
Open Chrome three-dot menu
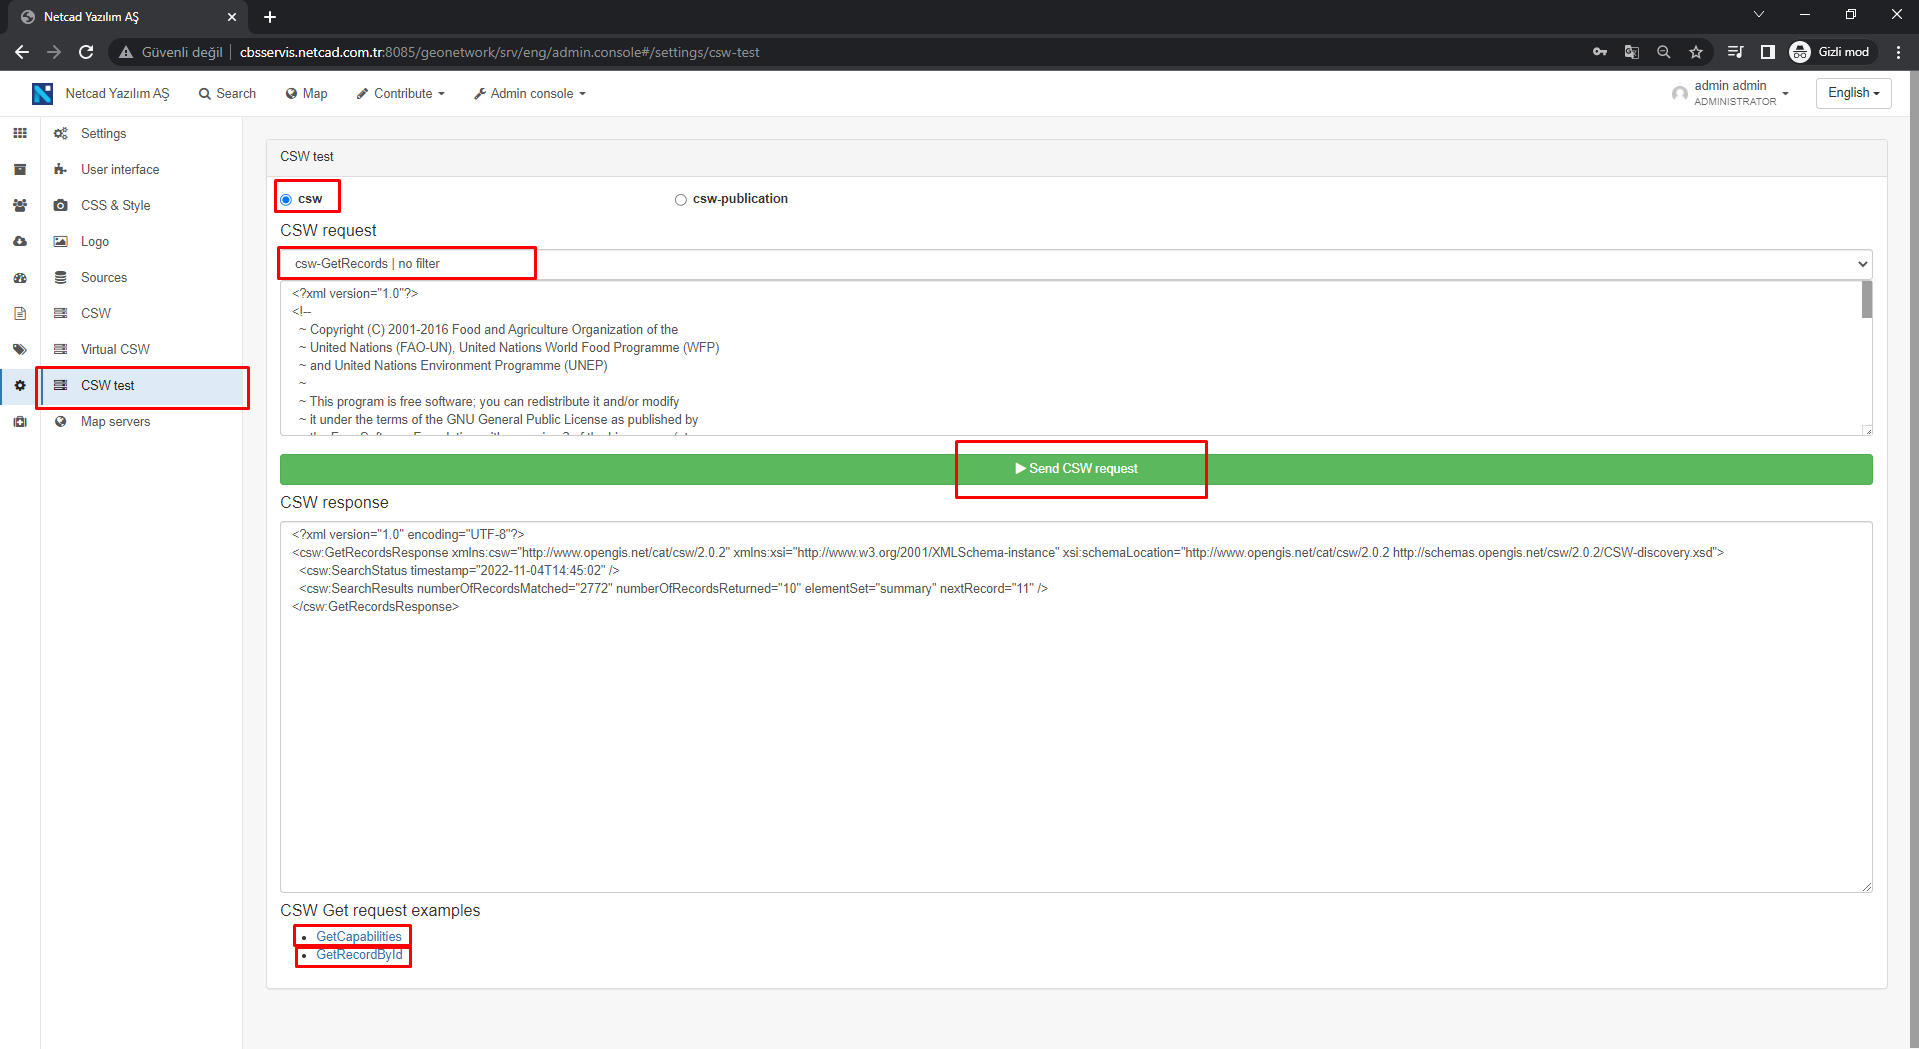tap(1898, 52)
